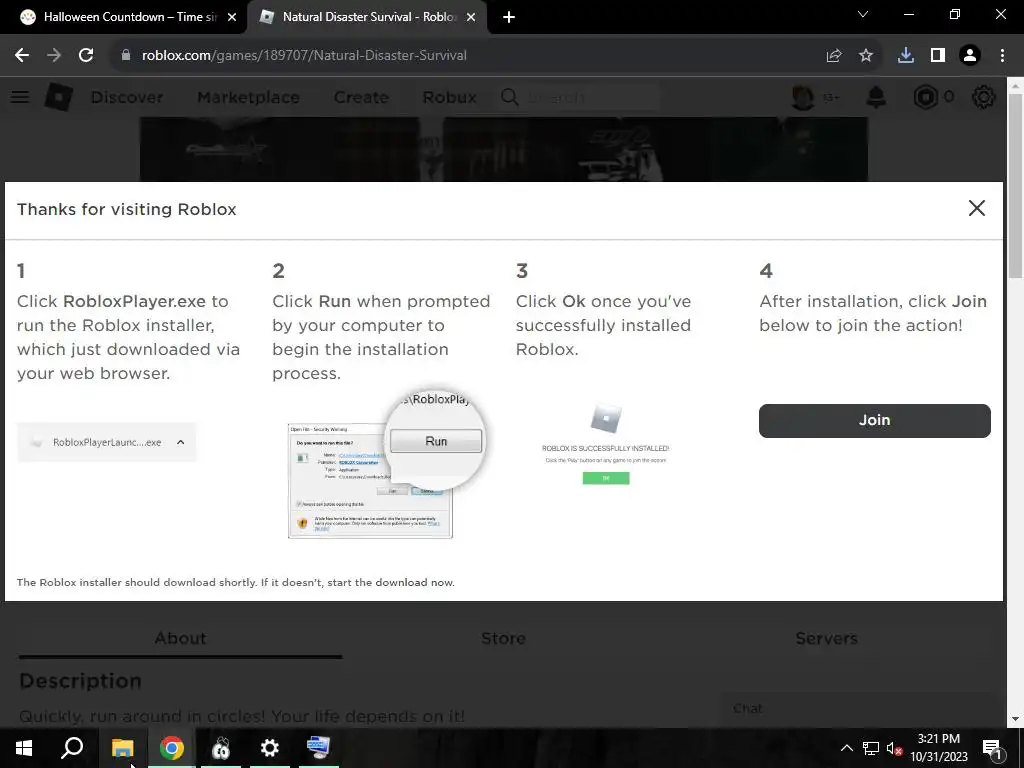
Task: Click the browser forward arrow
Action: (x=54, y=56)
